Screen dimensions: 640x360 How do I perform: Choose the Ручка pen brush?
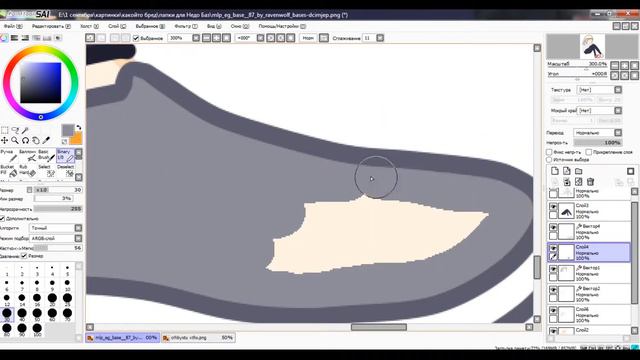pyautogui.click(x=8, y=156)
